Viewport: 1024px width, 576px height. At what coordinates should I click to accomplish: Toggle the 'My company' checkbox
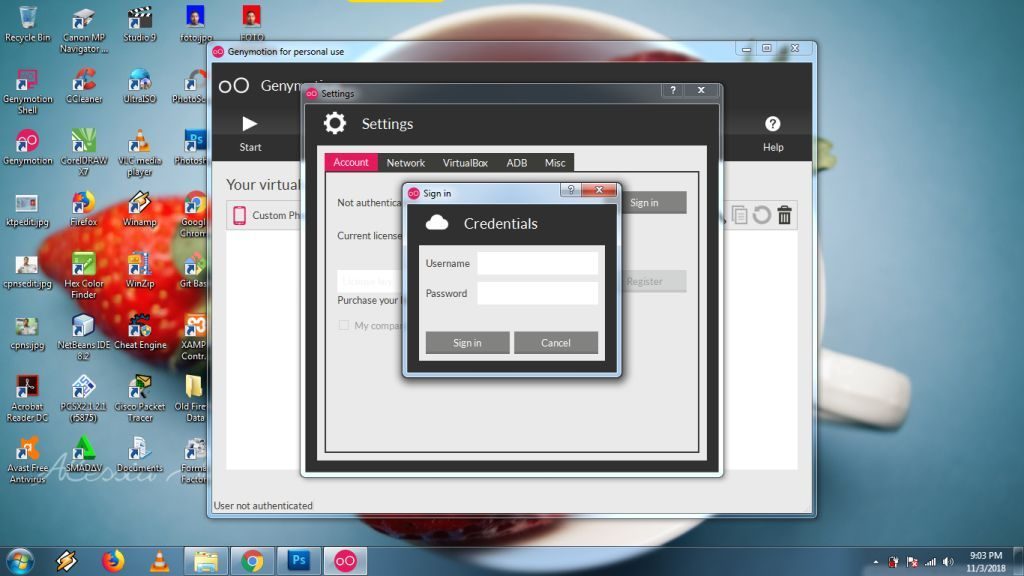[344, 325]
